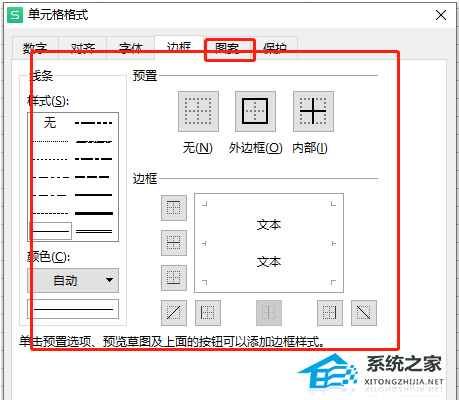Select the fine dotted line style
The height and width of the screenshot is (400, 459).
click(50, 142)
